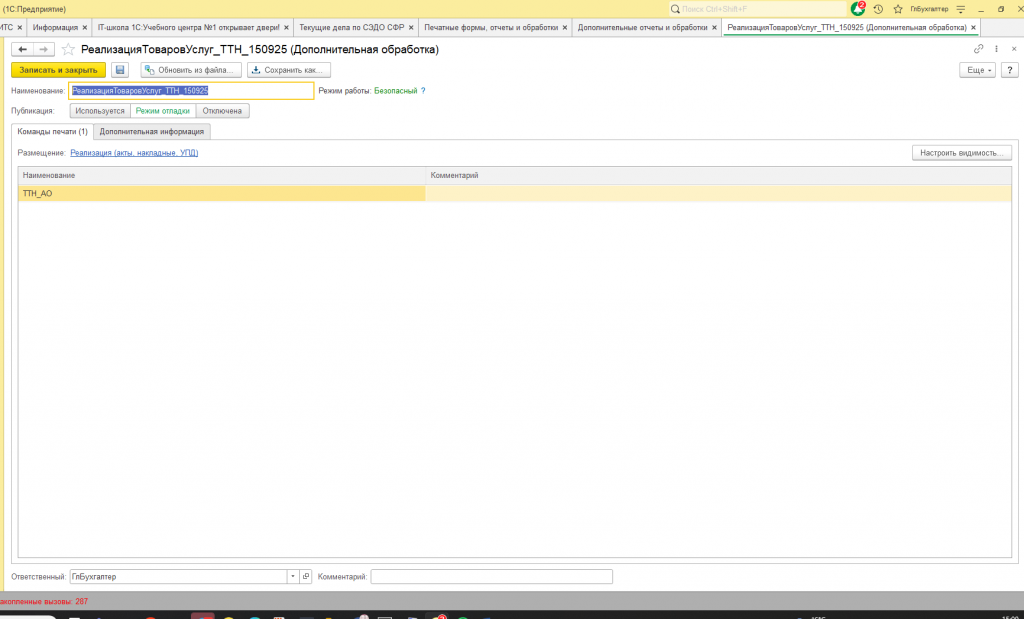Click ГлБухгалтер user name in title bar
This screenshot has height=619, width=1024.
click(x=929, y=9)
